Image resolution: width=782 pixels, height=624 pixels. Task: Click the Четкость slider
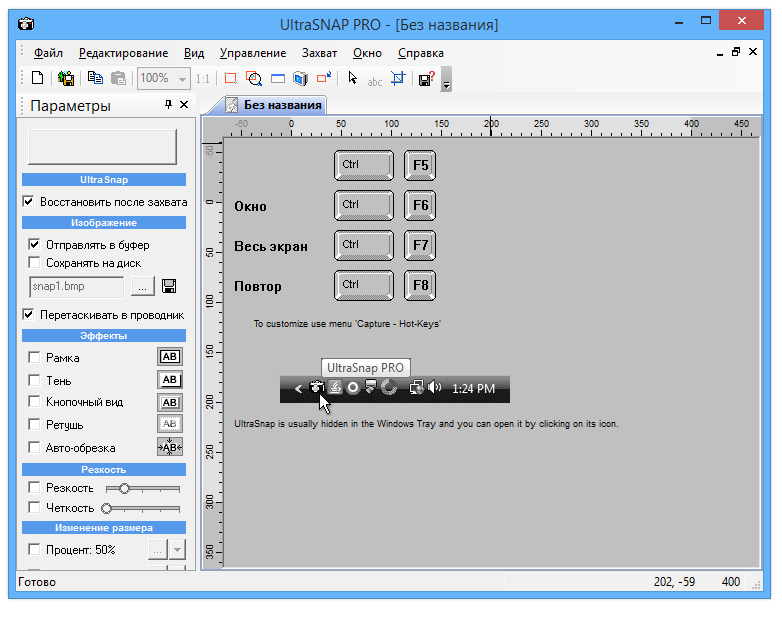(140, 509)
